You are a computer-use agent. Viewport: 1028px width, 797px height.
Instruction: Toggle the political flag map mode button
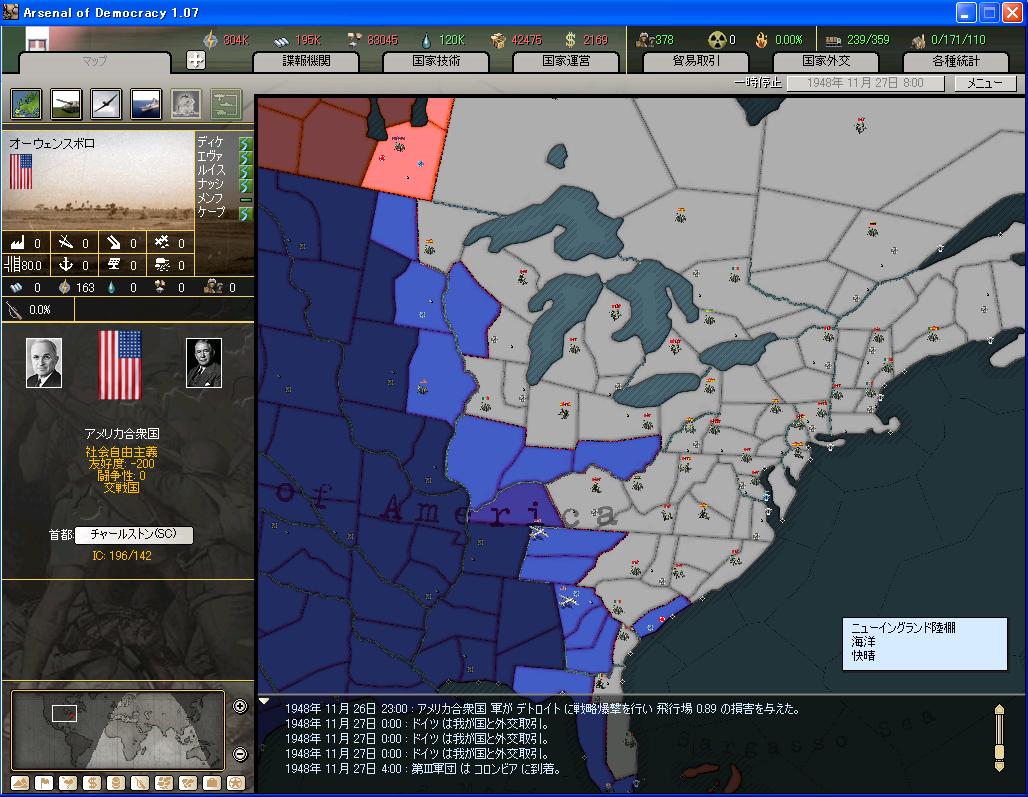pos(45,783)
